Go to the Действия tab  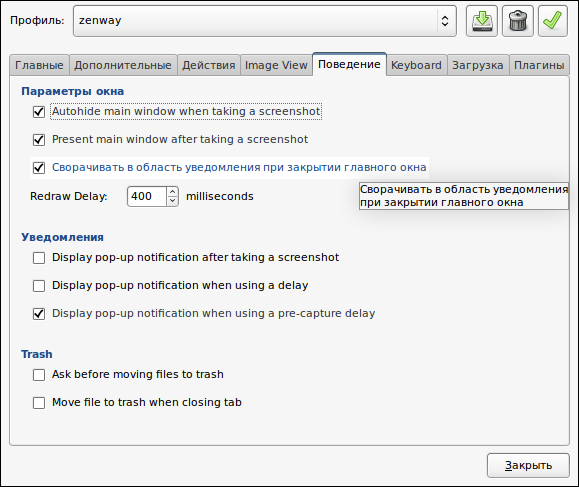click(209, 65)
